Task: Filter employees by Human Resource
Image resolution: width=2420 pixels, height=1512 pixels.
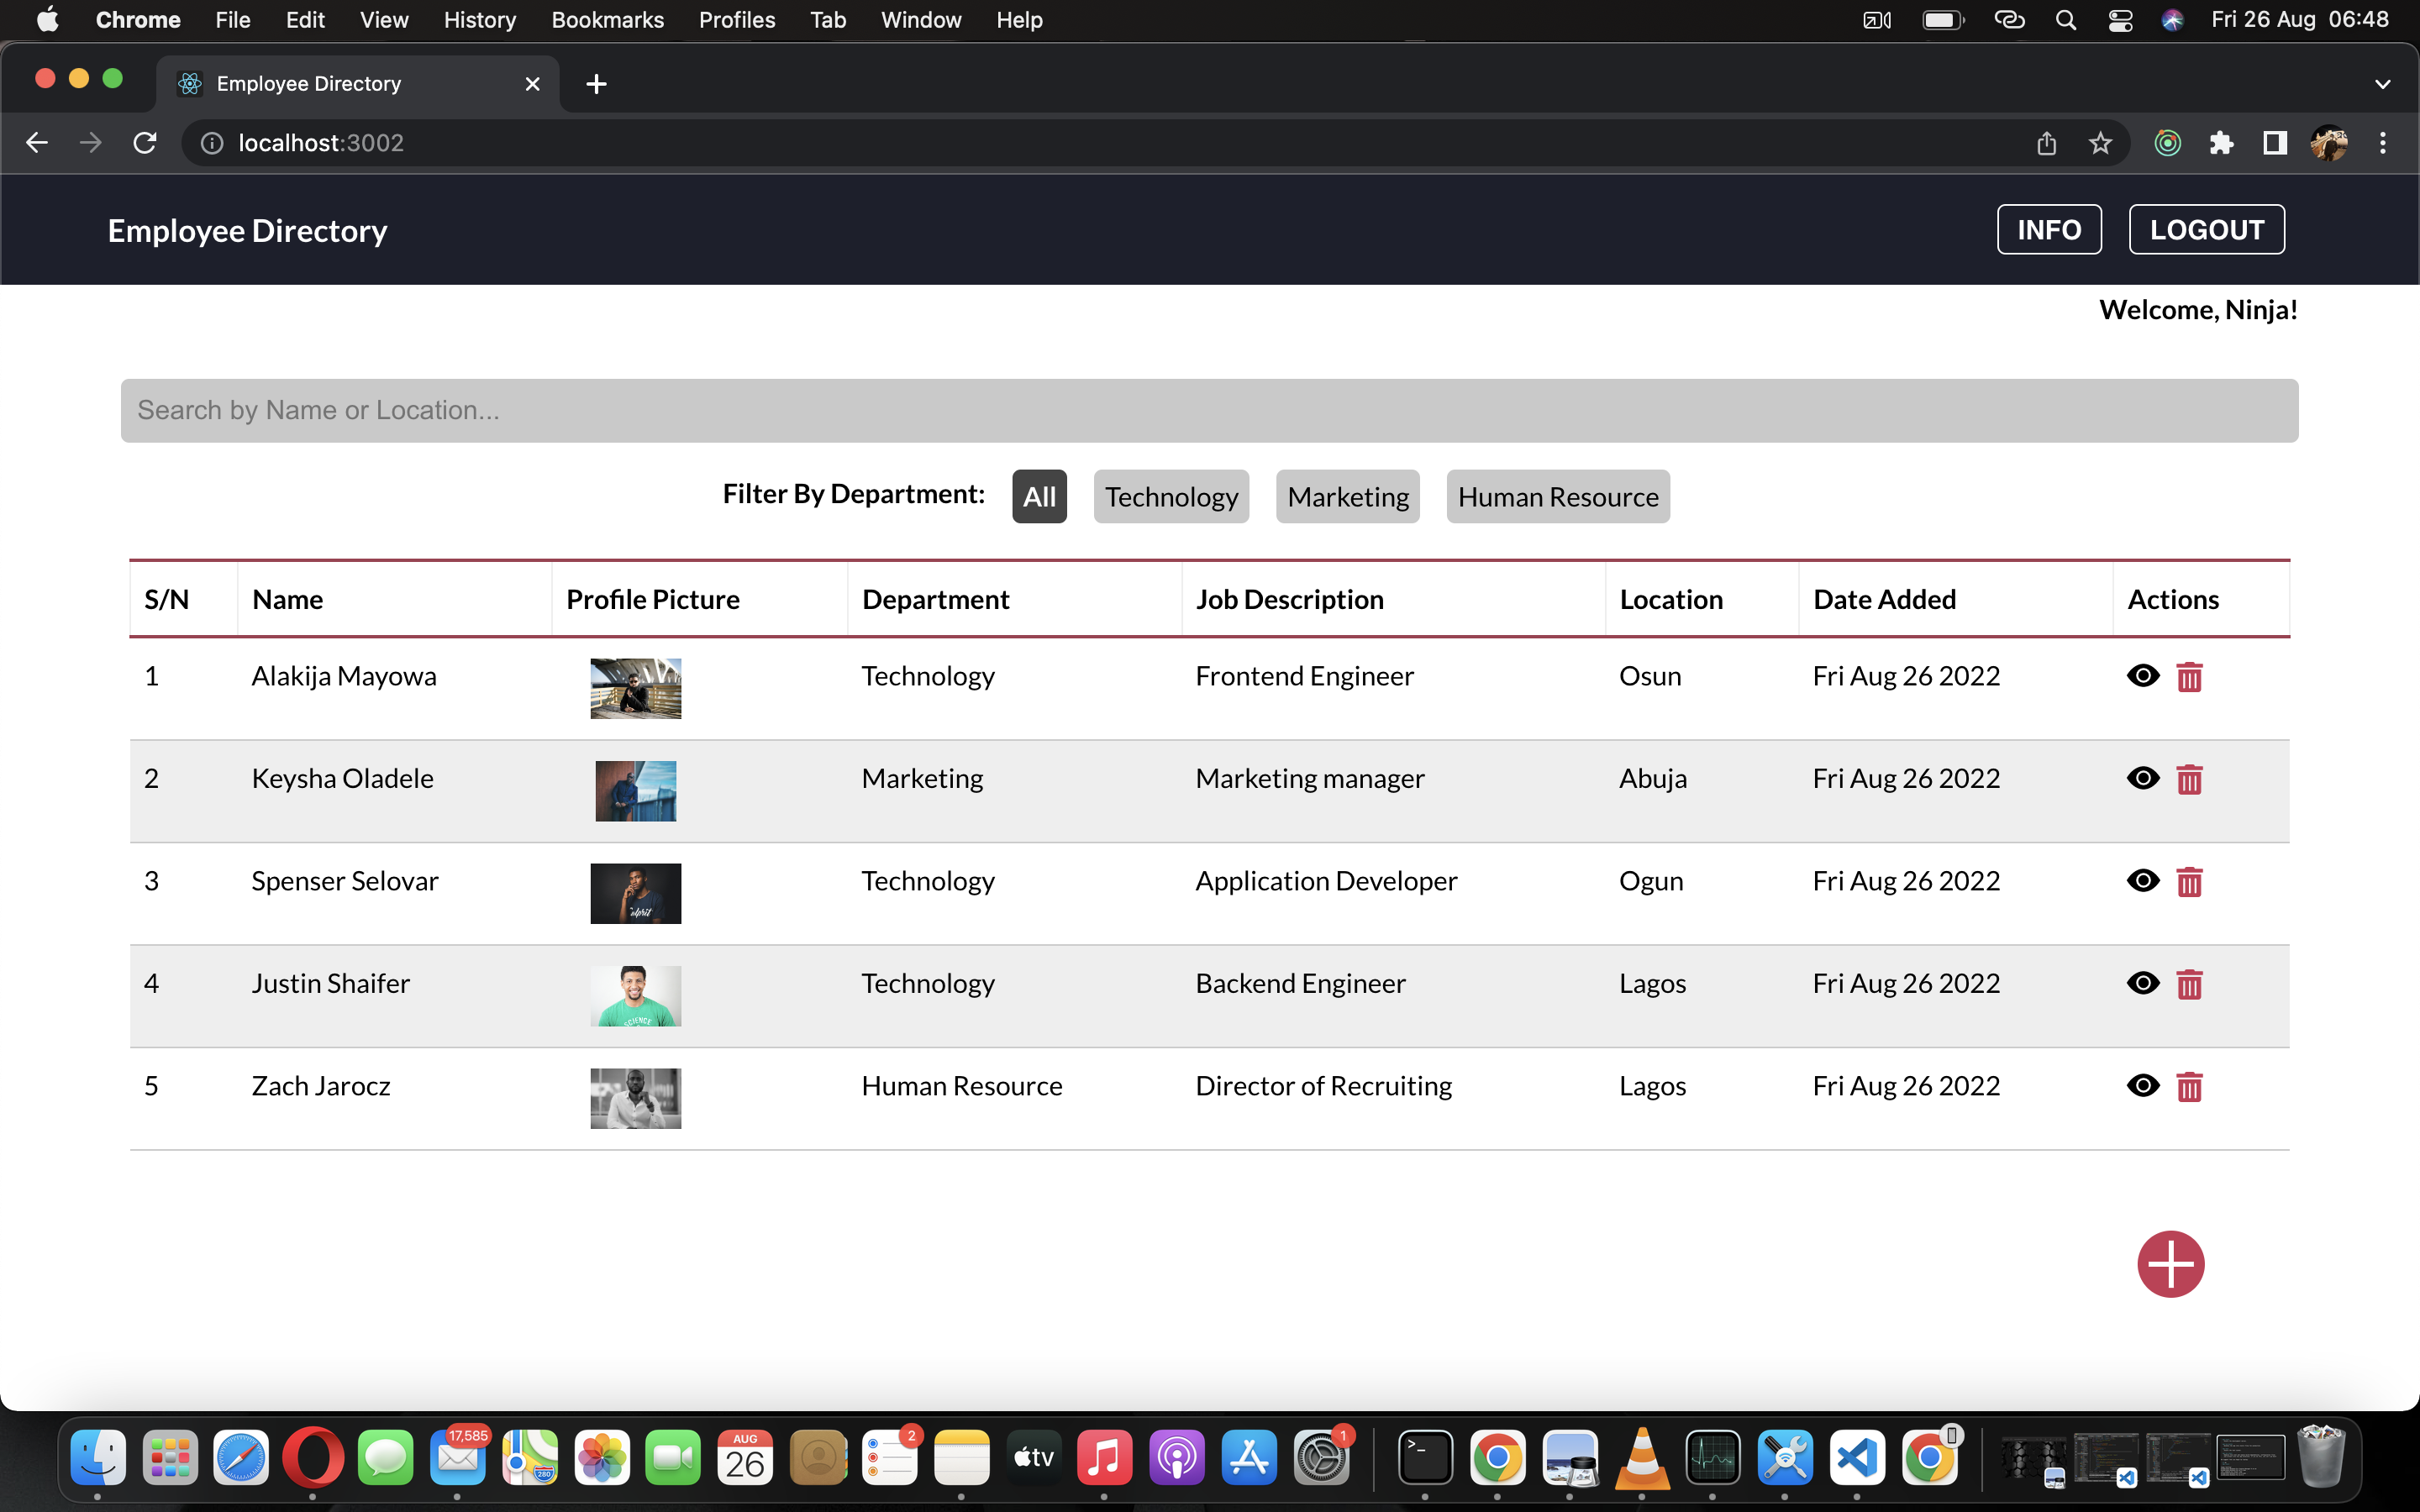Action: 1557,496
